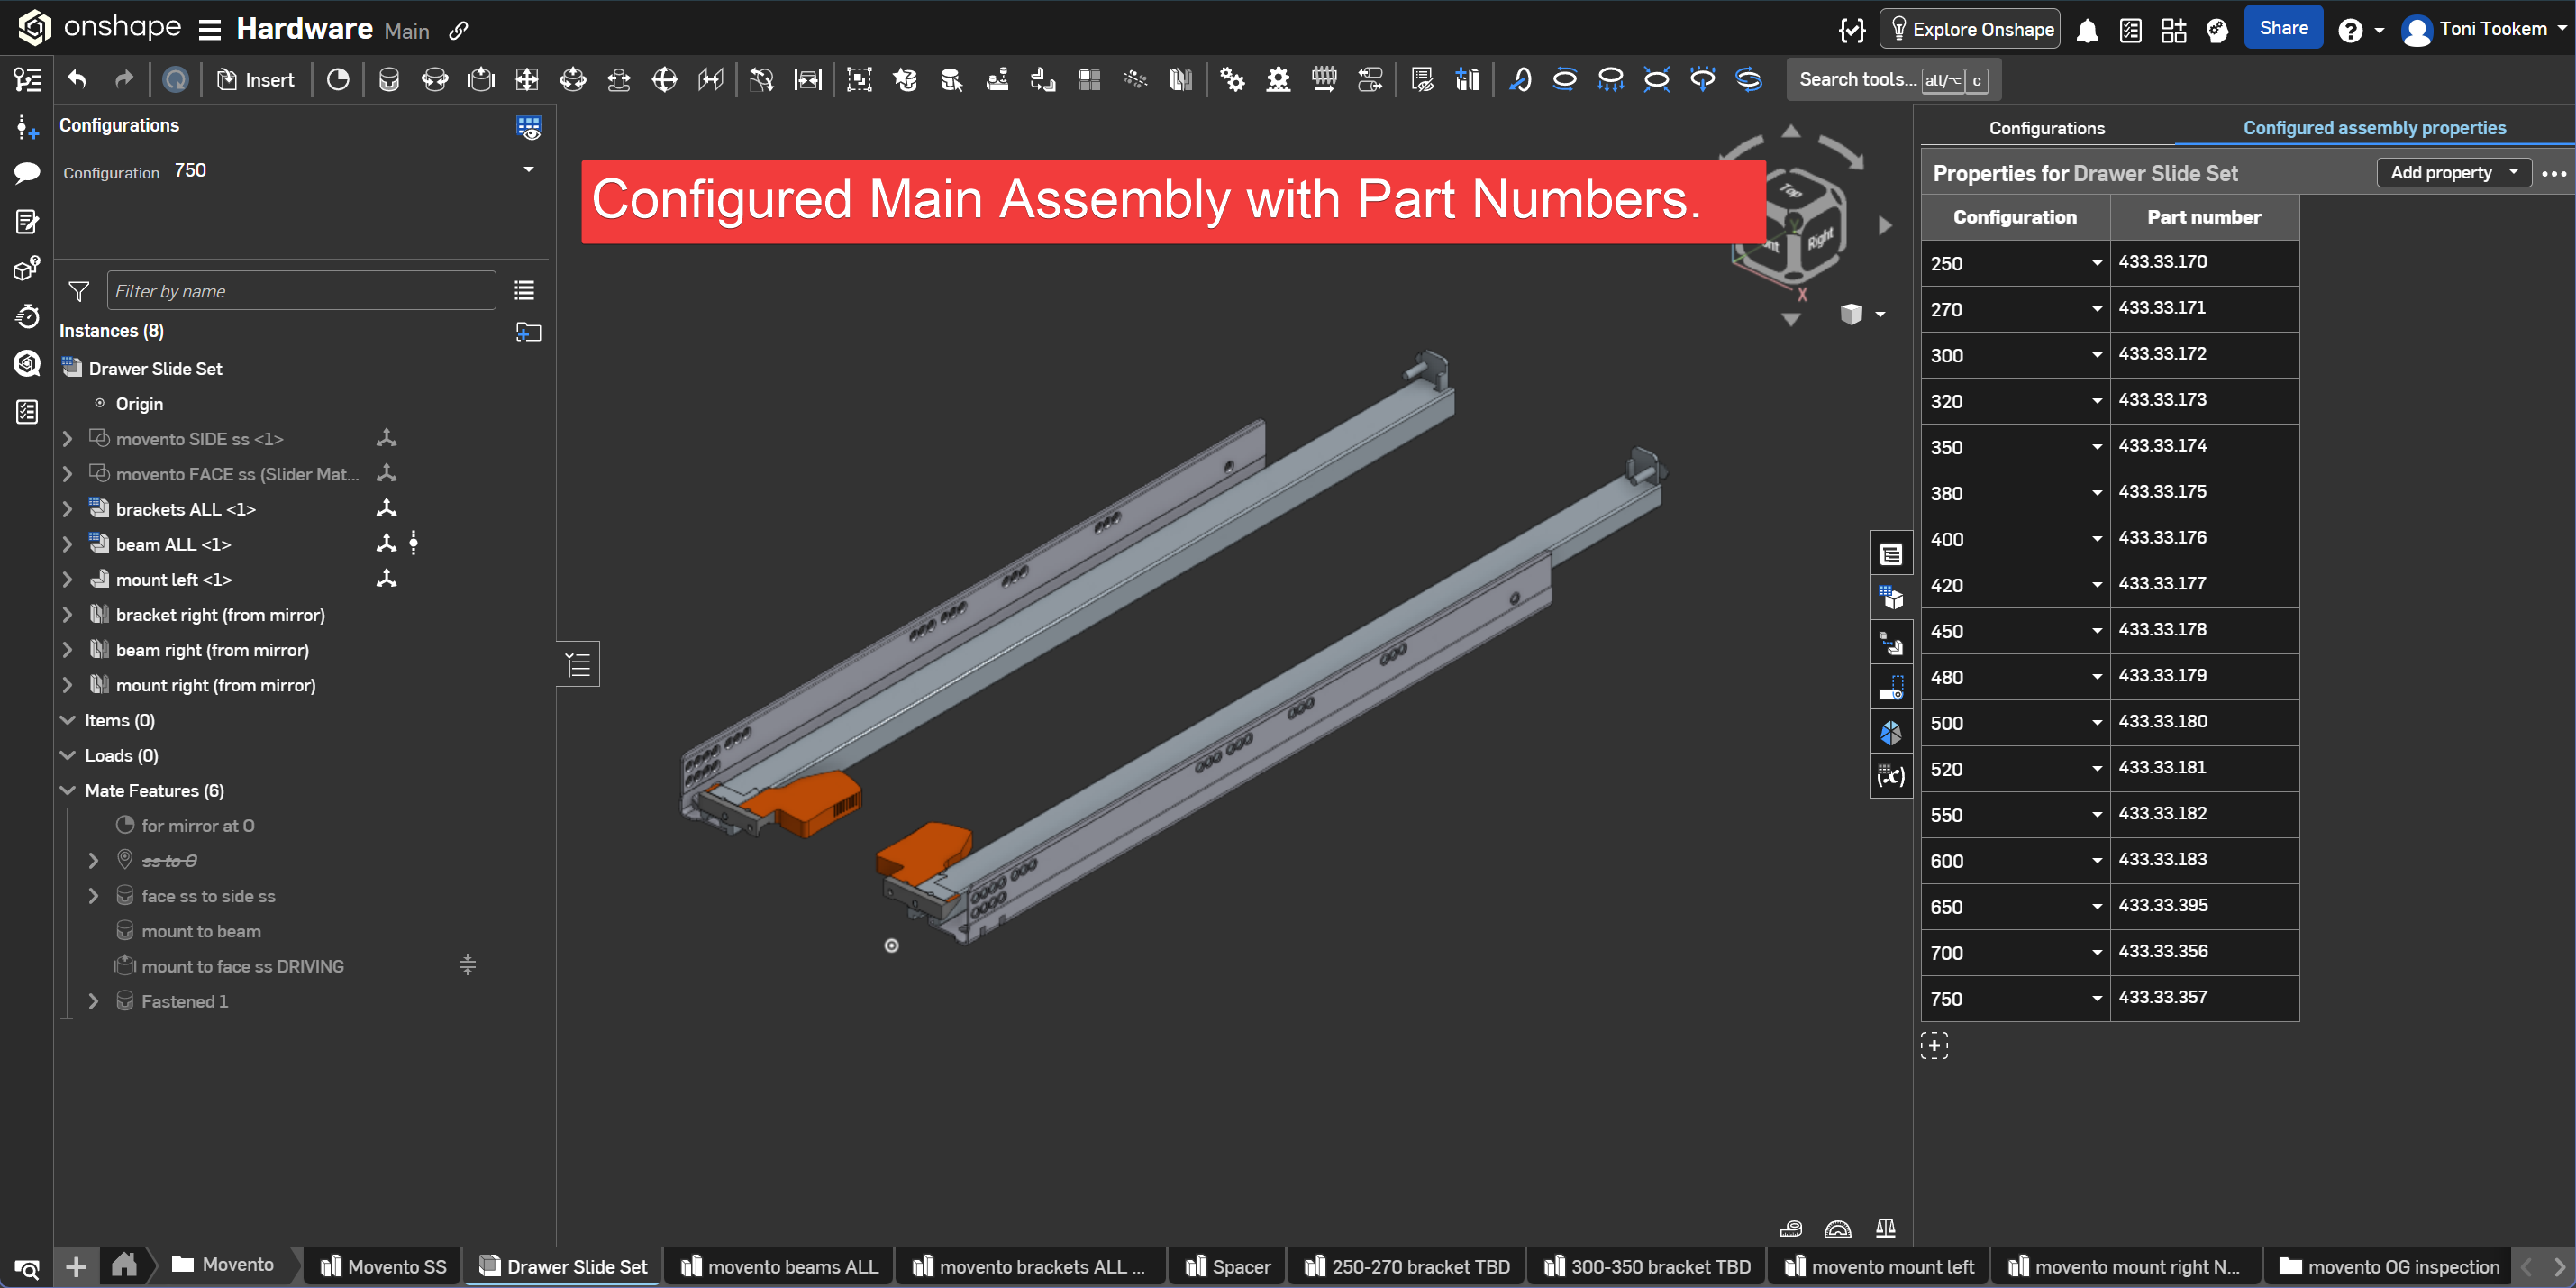Click the suppressed 'ss to 0' mate feature
This screenshot has width=2576, height=1288.
tap(169, 861)
